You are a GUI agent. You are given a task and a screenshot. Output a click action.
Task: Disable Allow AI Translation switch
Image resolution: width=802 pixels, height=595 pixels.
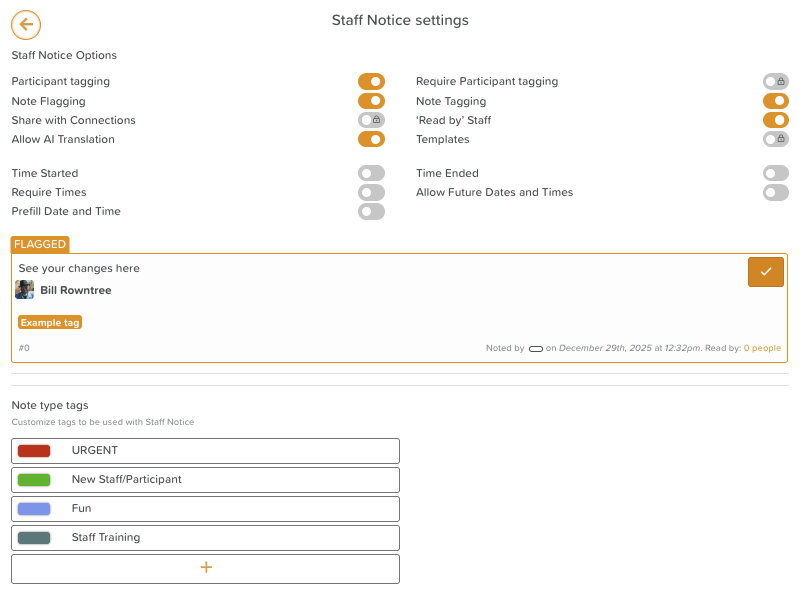[371, 139]
